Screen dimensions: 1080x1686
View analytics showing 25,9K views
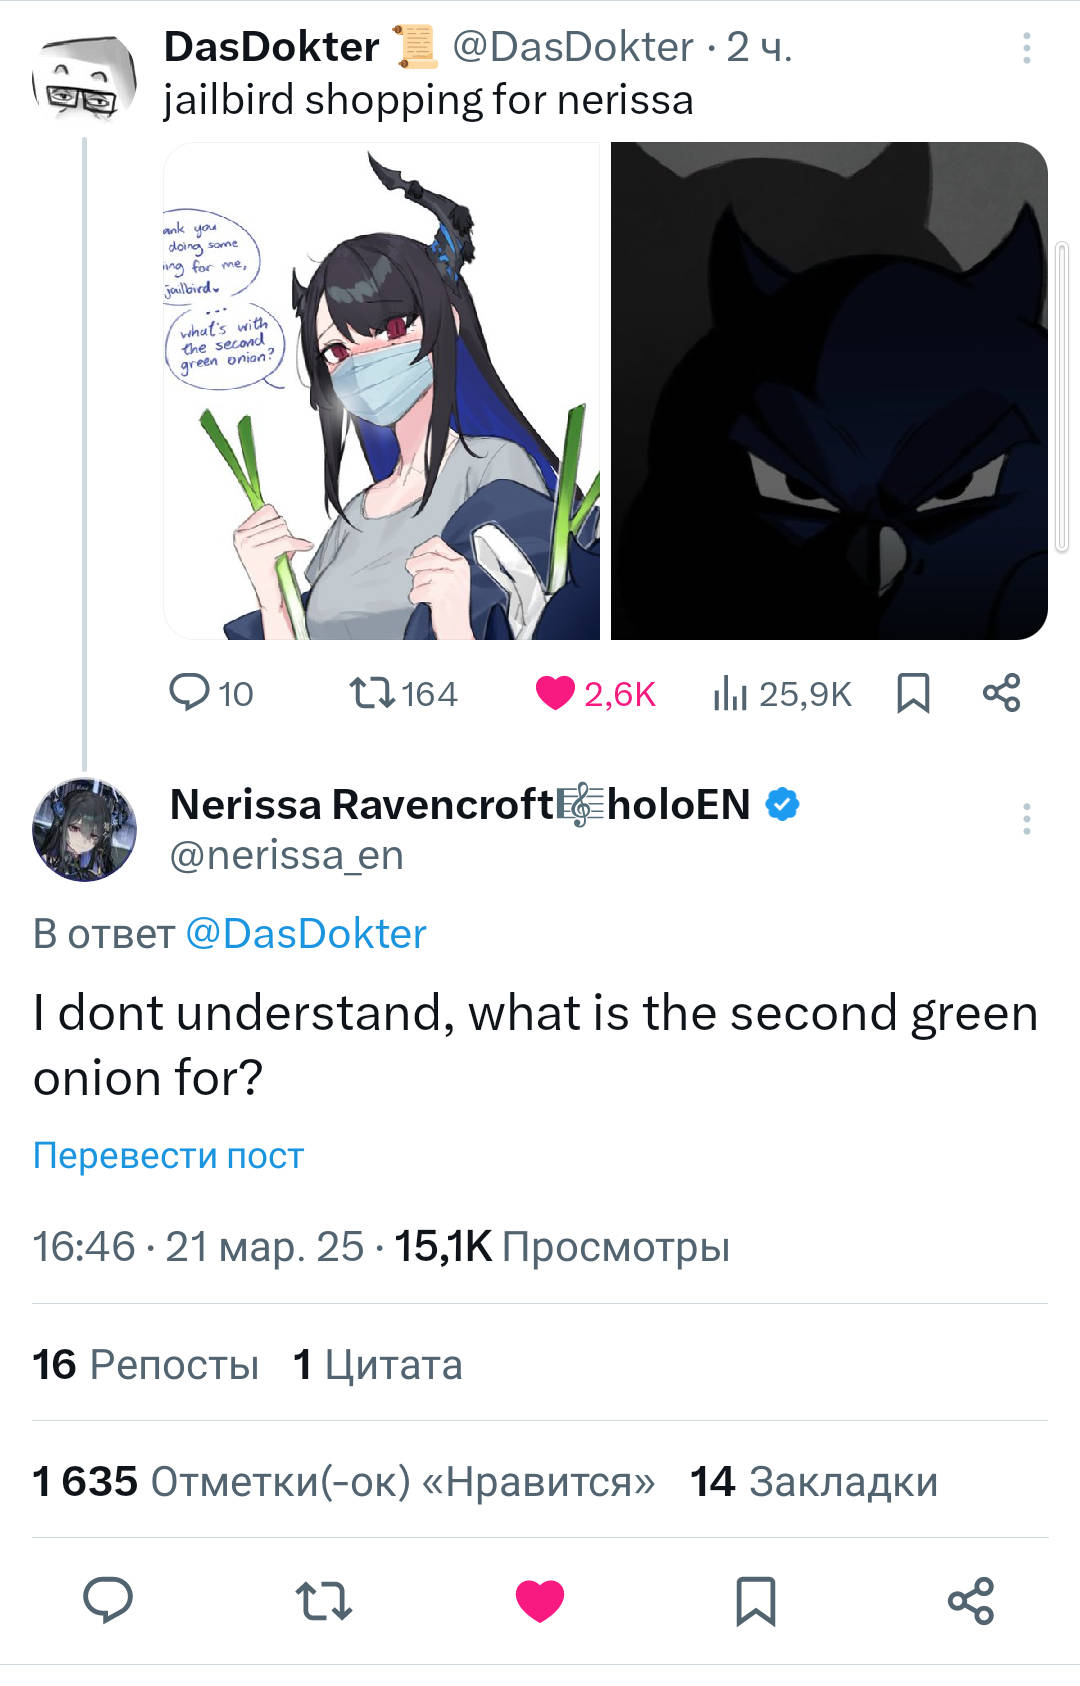point(731,693)
